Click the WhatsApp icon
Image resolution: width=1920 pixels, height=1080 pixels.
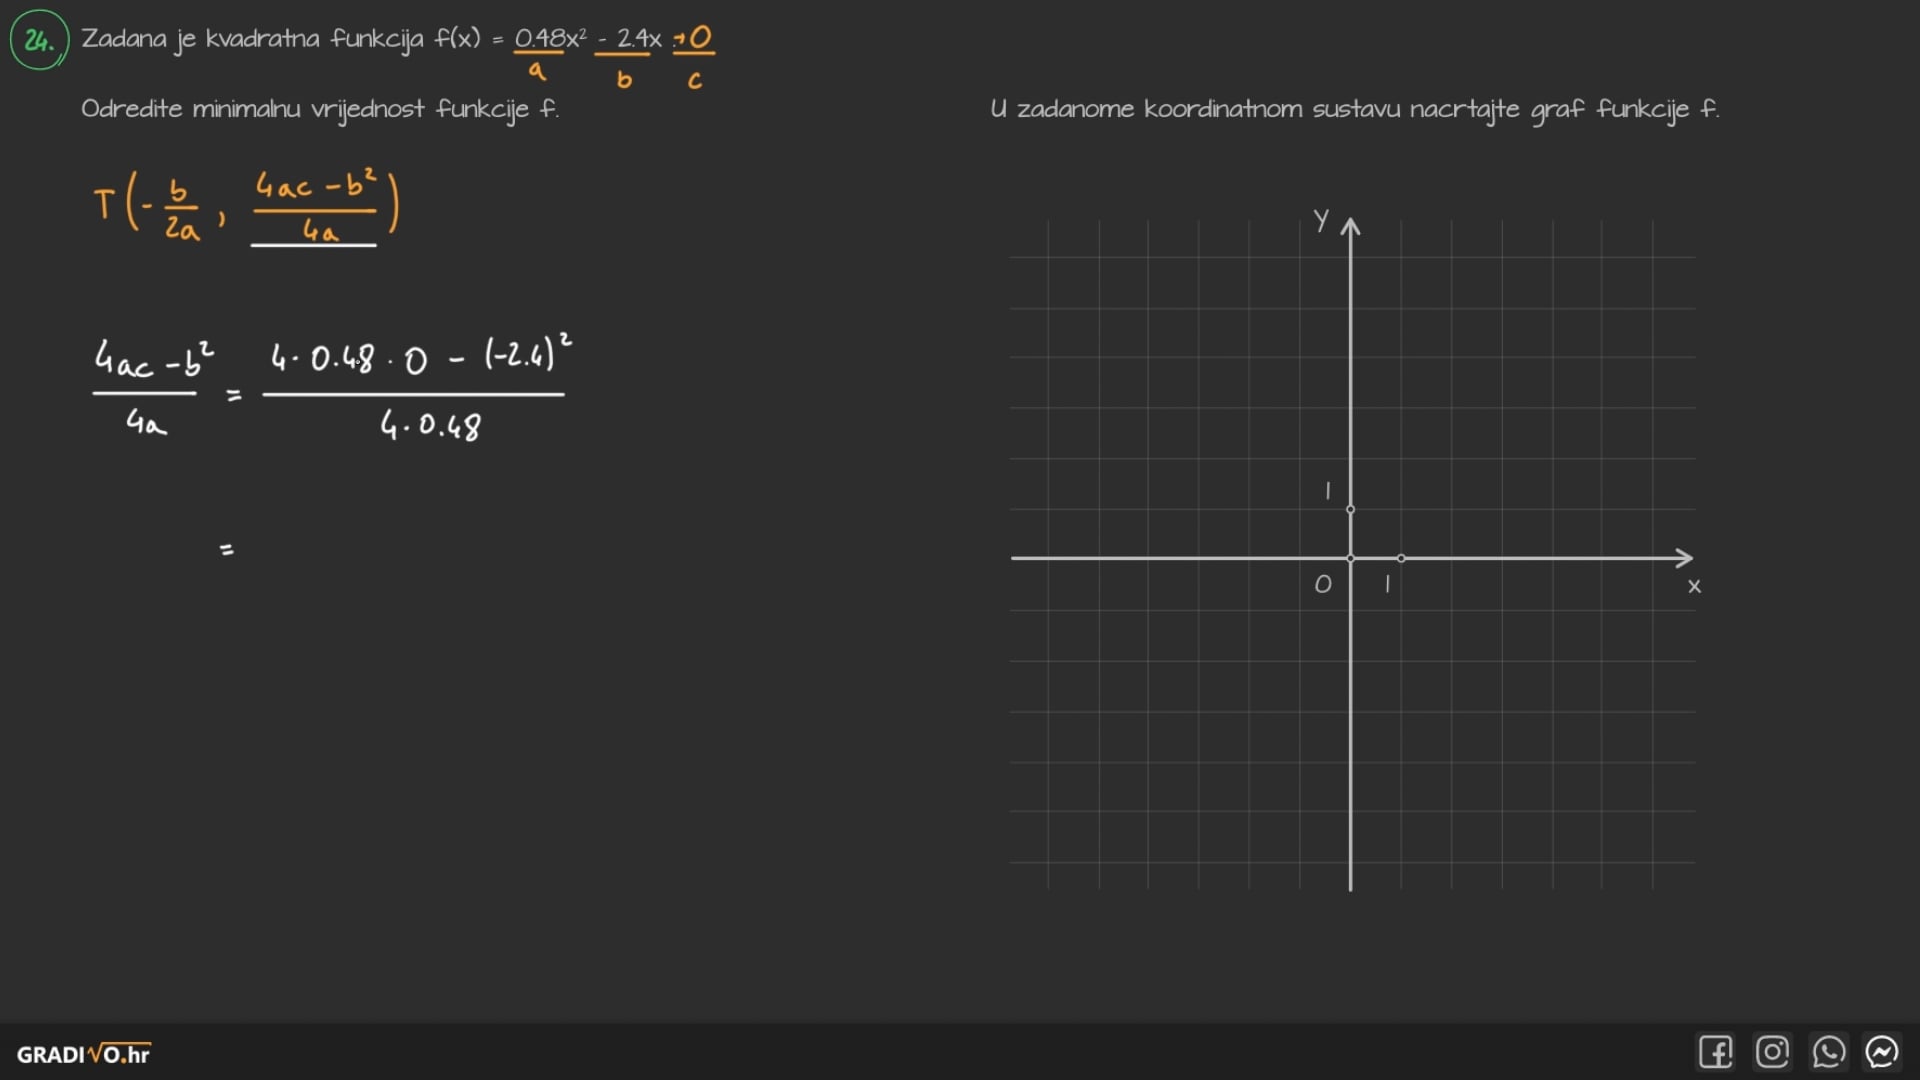[x=1828, y=1052]
